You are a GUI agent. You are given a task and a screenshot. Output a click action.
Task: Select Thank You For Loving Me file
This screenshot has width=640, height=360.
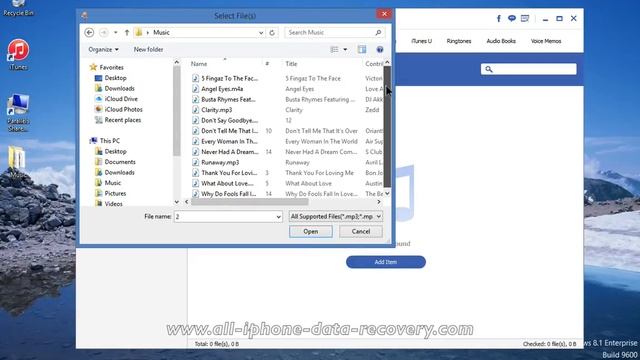[229, 173]
